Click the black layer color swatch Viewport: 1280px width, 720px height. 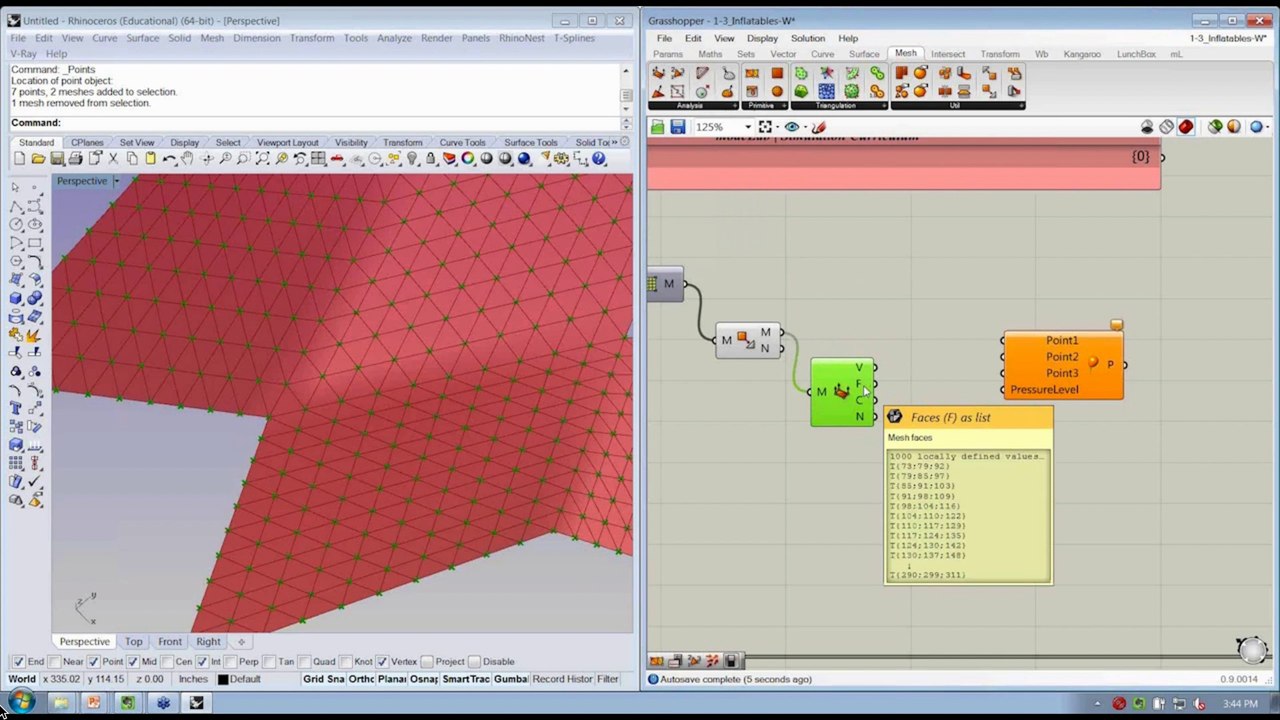point(223,680)
